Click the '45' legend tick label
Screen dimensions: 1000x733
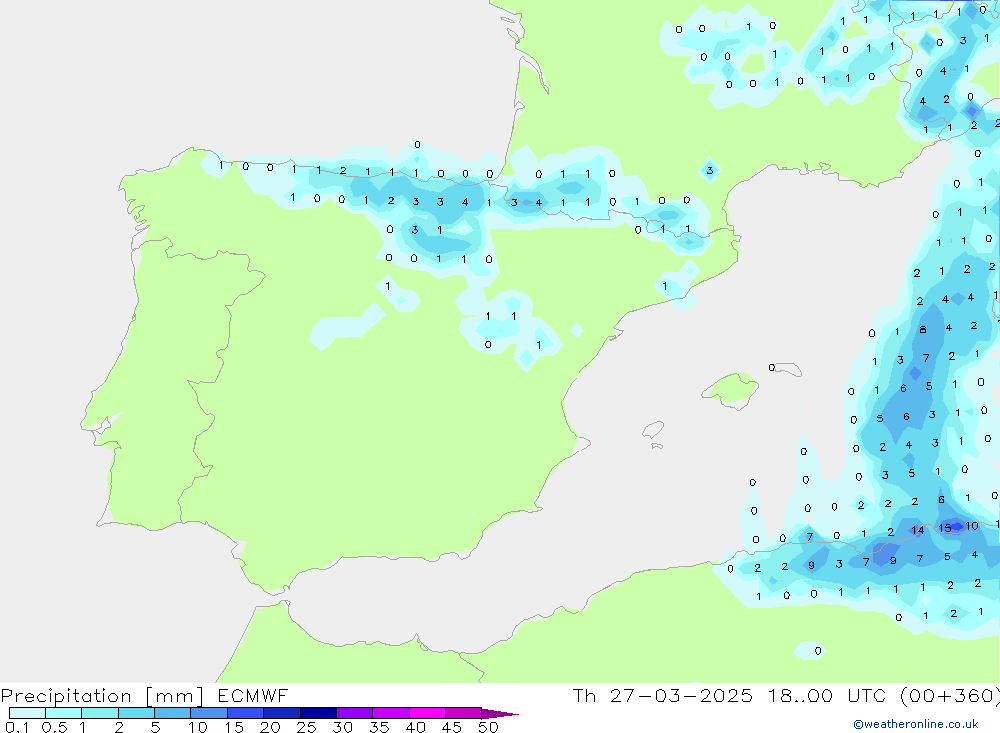coord(452,727)
